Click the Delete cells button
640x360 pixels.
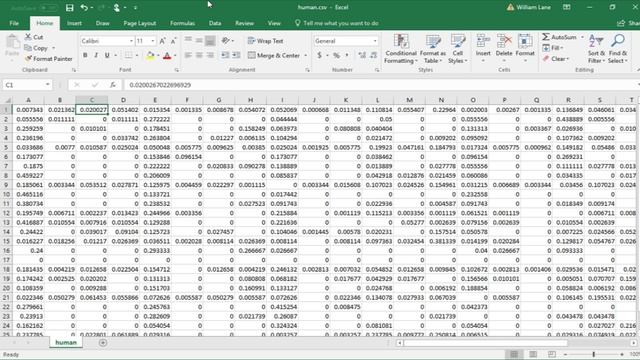coord(504,49)
